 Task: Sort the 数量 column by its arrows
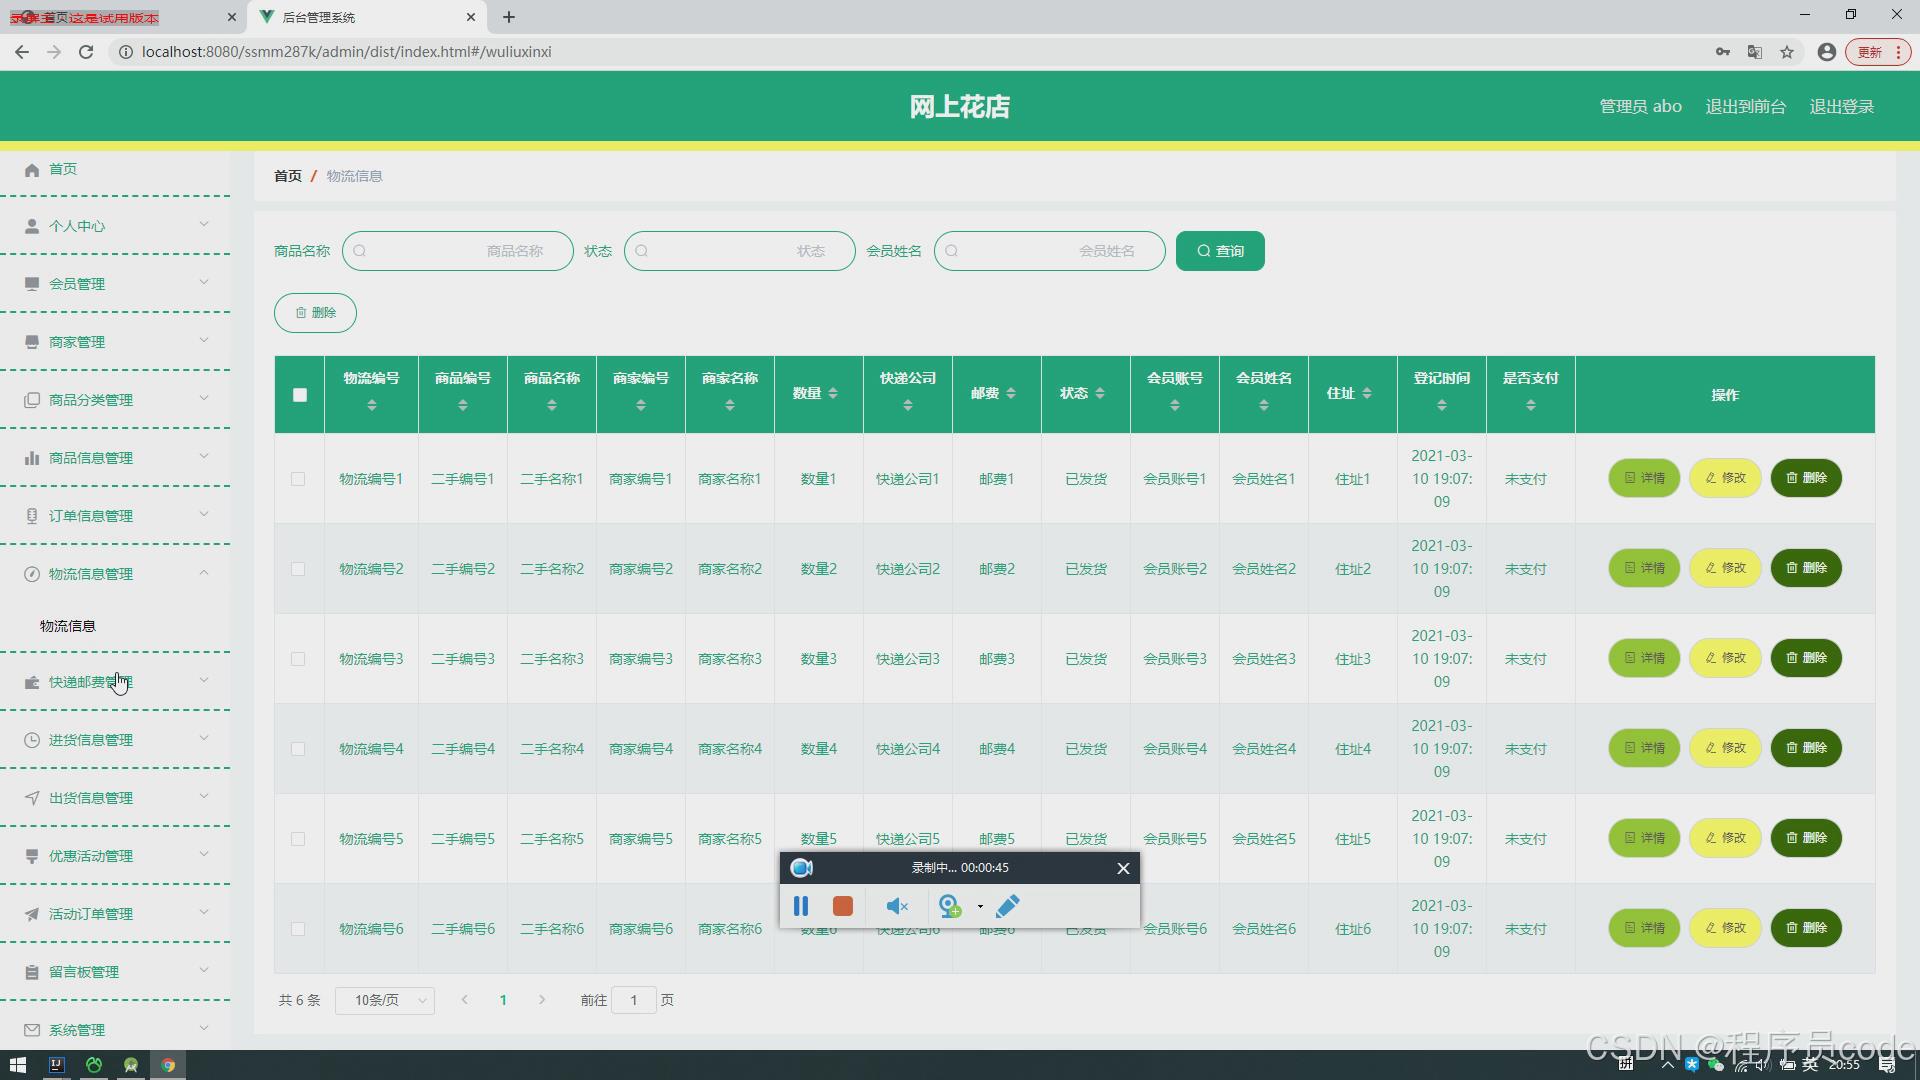point(833,394)
